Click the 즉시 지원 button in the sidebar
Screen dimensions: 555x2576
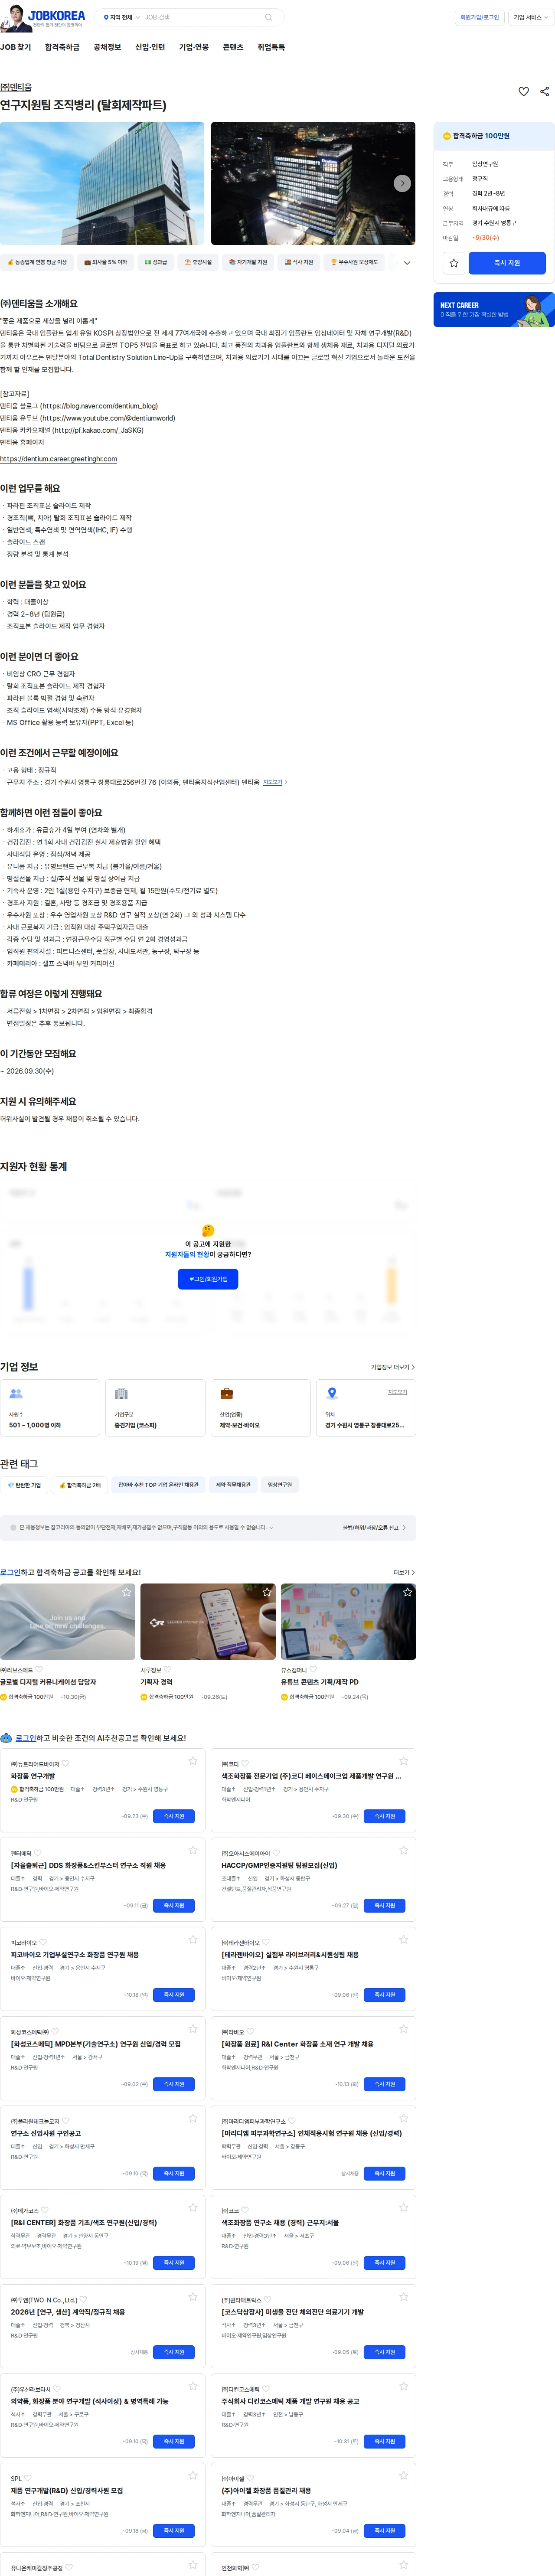click(507, 263)
